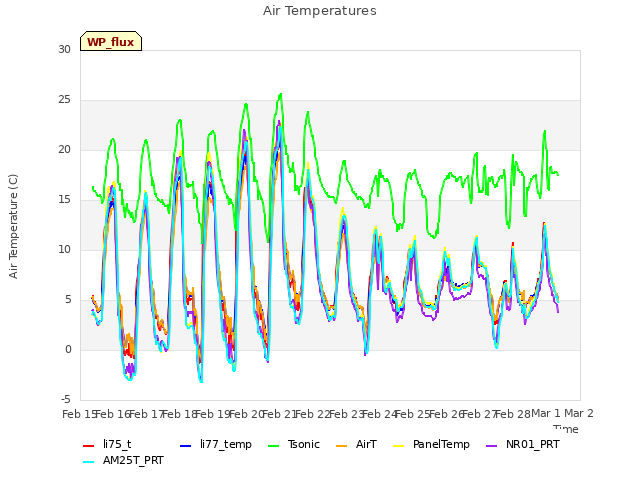
Task: Toggle the NR01_PRT legend entry
Action: 523,444
